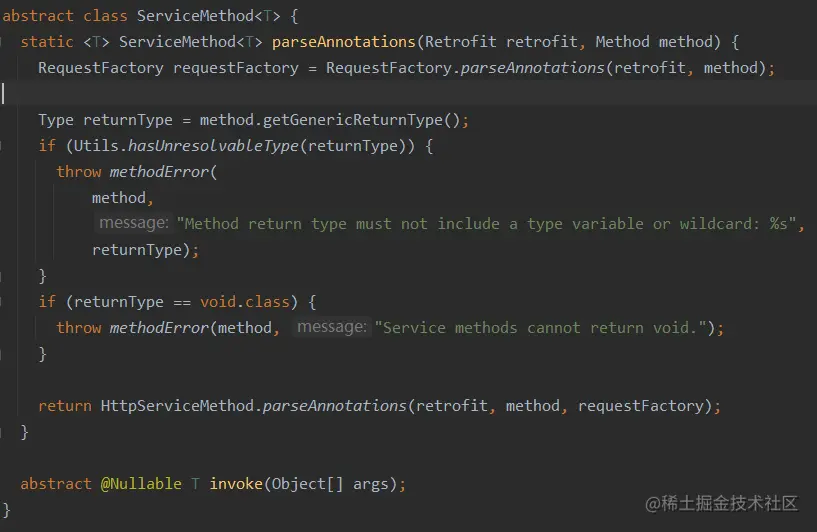Click parseAnnotations called on HttpServiceMethod

pos(335,406)
